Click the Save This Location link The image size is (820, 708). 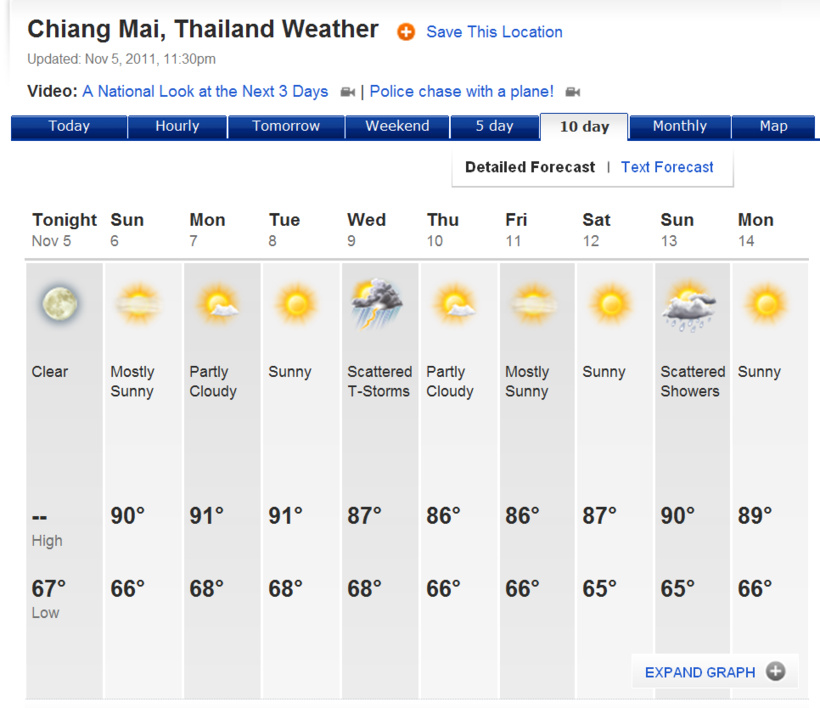(494, 32)
